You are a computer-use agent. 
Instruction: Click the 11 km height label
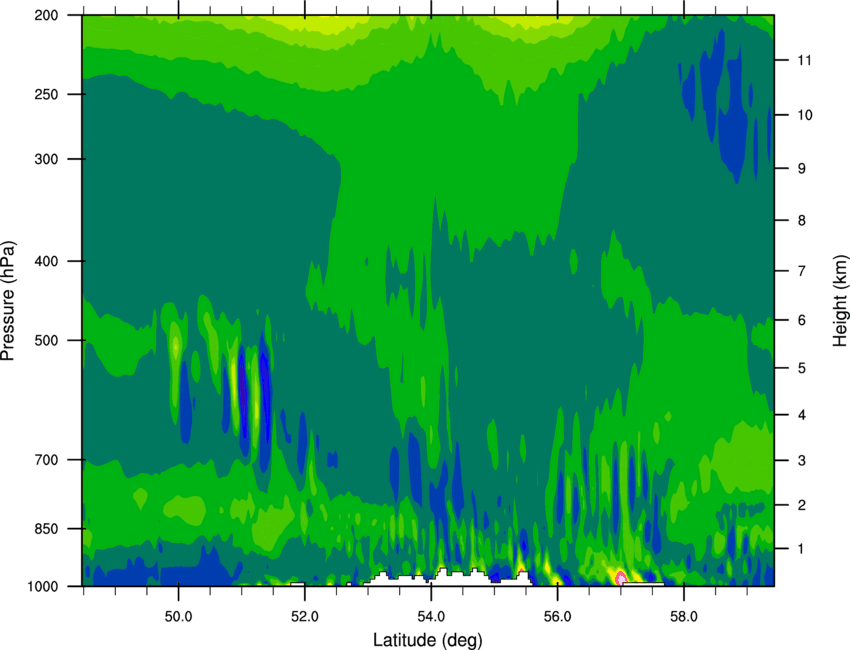[x=805, y=60]
